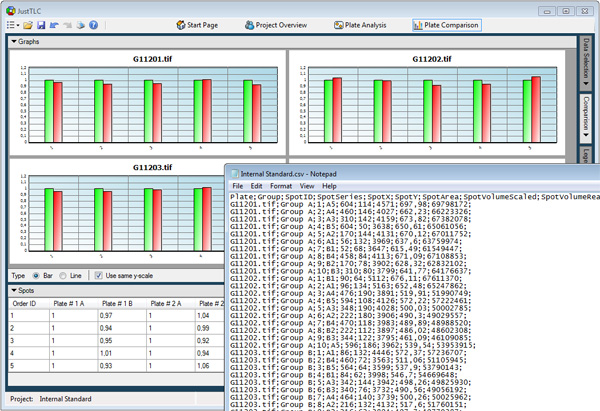
Task: Click the Notepad document icon in title bar
Action: click(235, 174)
